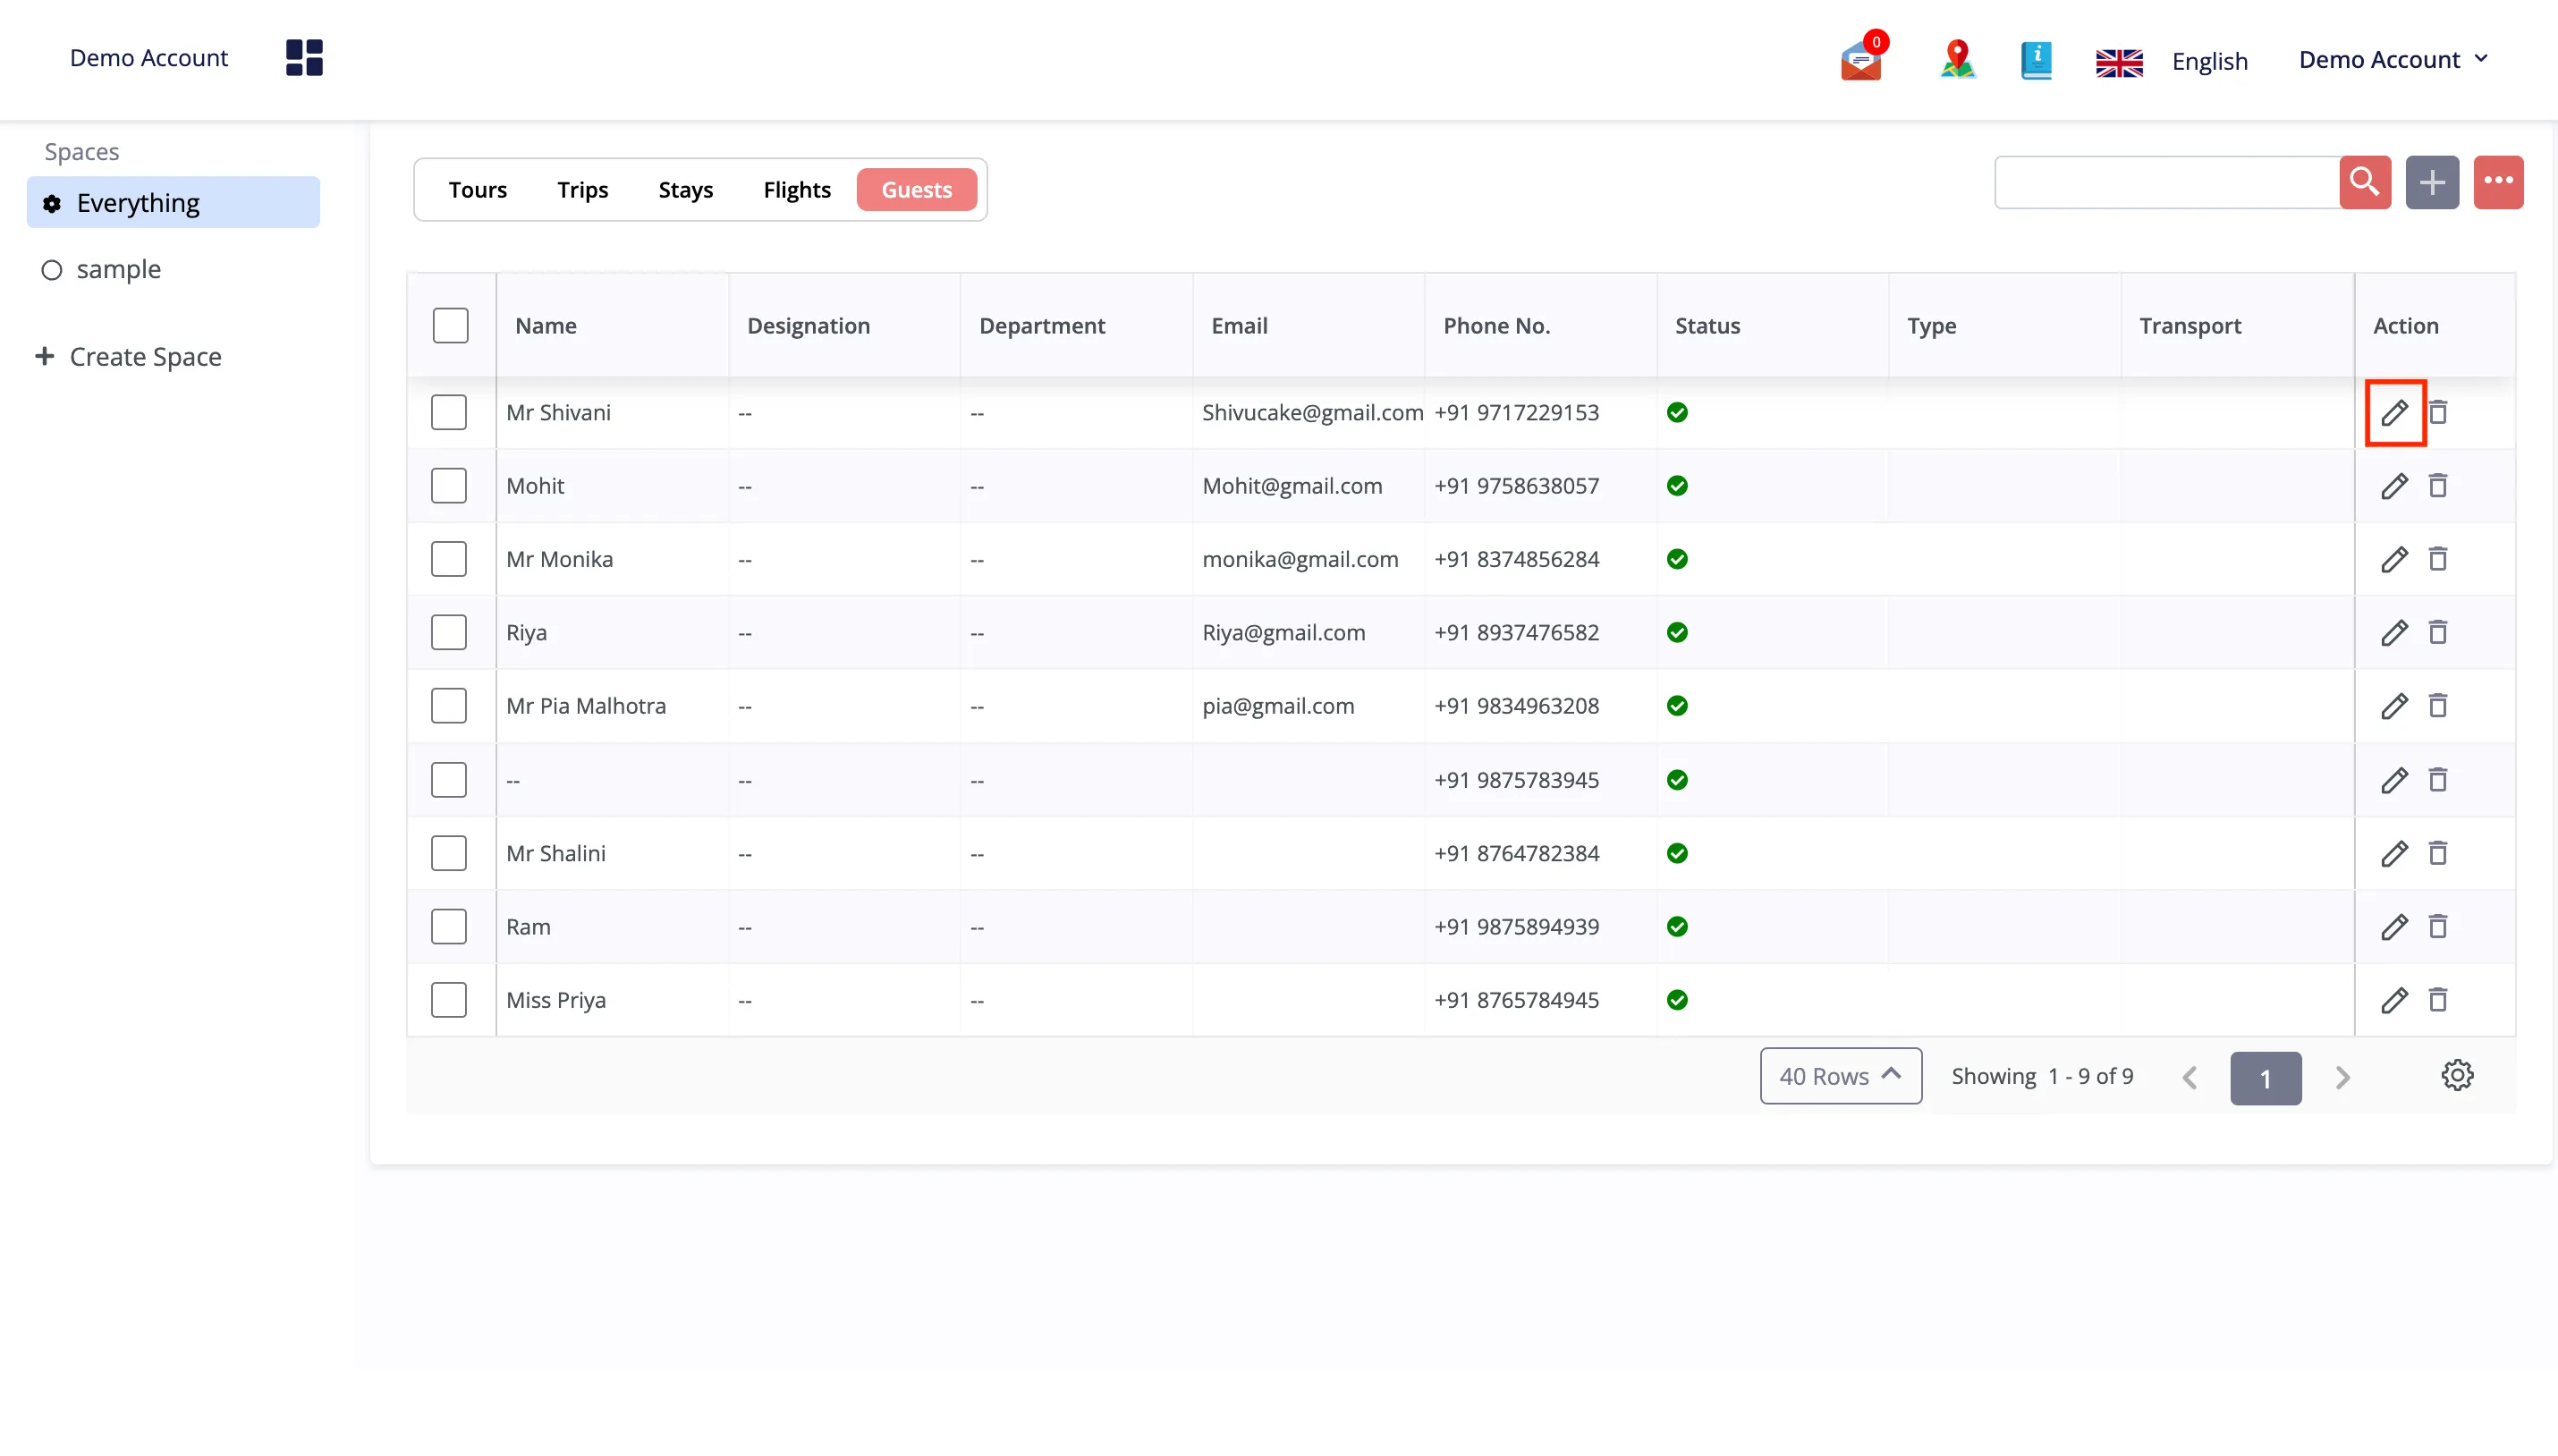The height and width of the screenshot is (1456, 2558).
Task: Switch to the Flights tab
Action: pos(797,190)
